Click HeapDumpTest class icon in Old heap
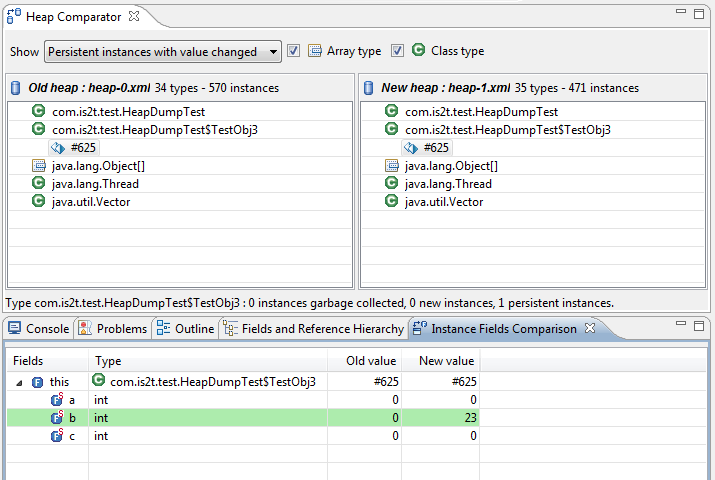The image size is (715, 480). [x=39, y=112]
